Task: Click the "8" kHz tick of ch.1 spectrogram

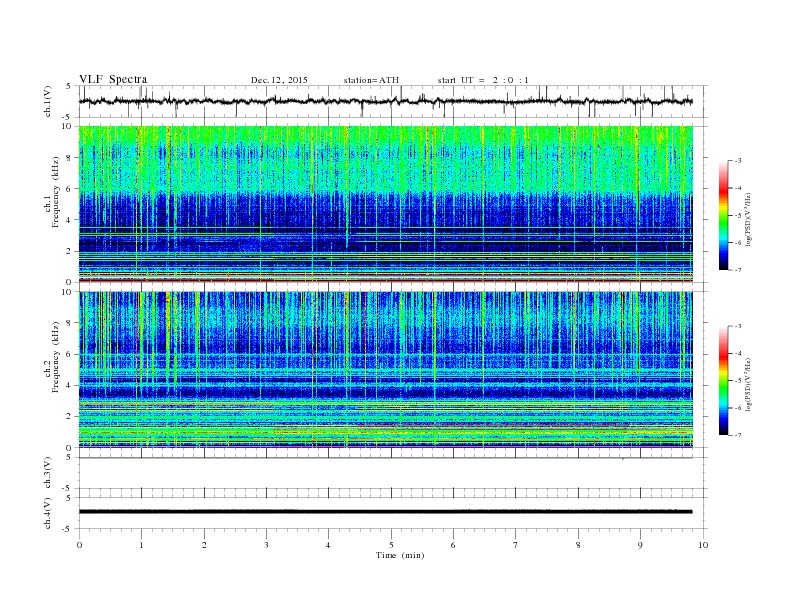Action: pyautogui.click(x=69, y=158)
